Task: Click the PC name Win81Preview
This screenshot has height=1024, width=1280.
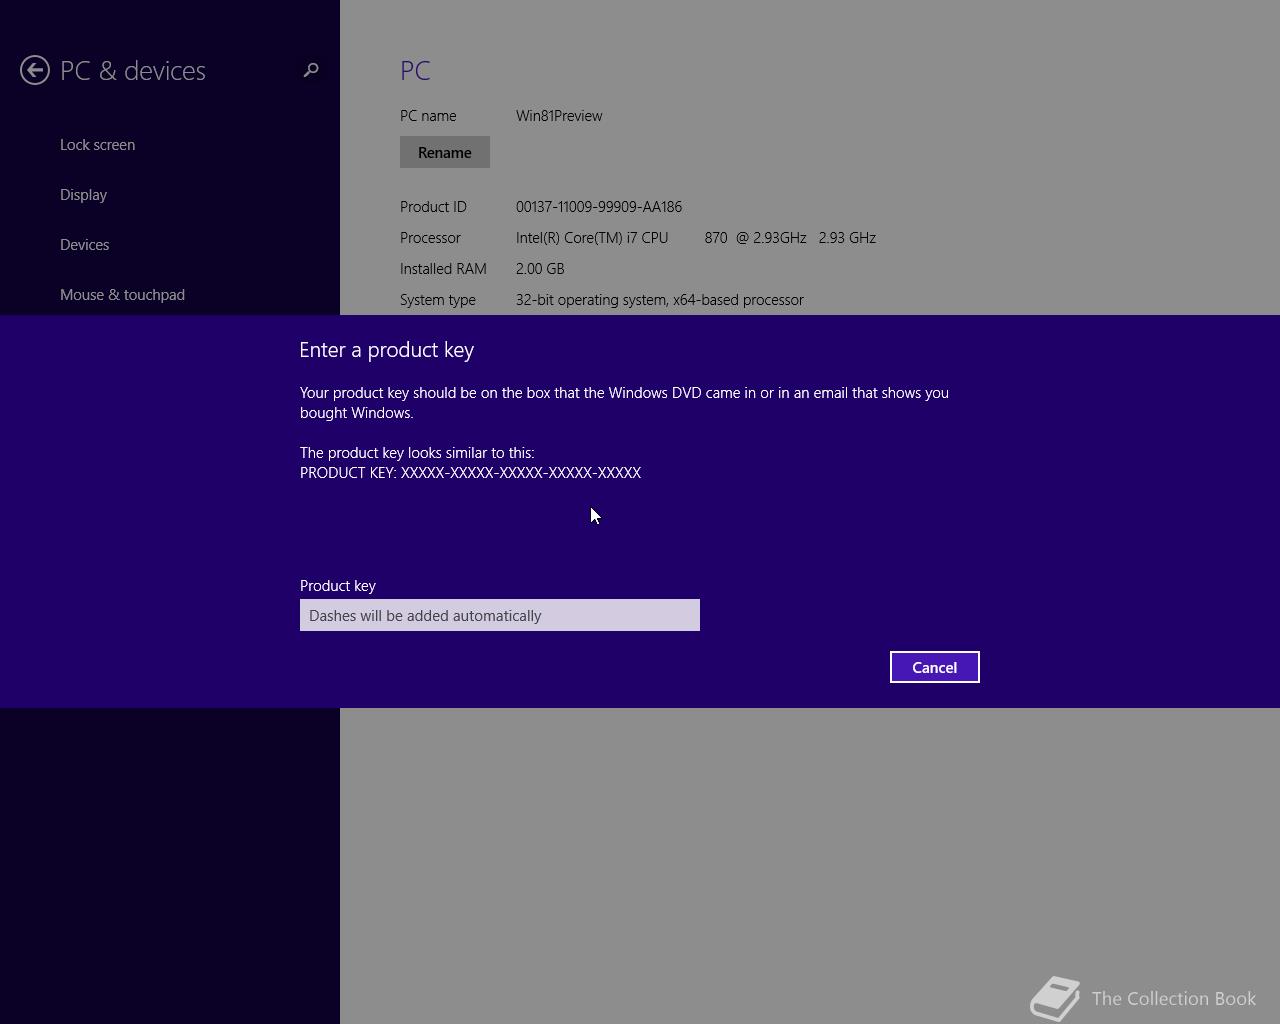Action: (559, 116)
